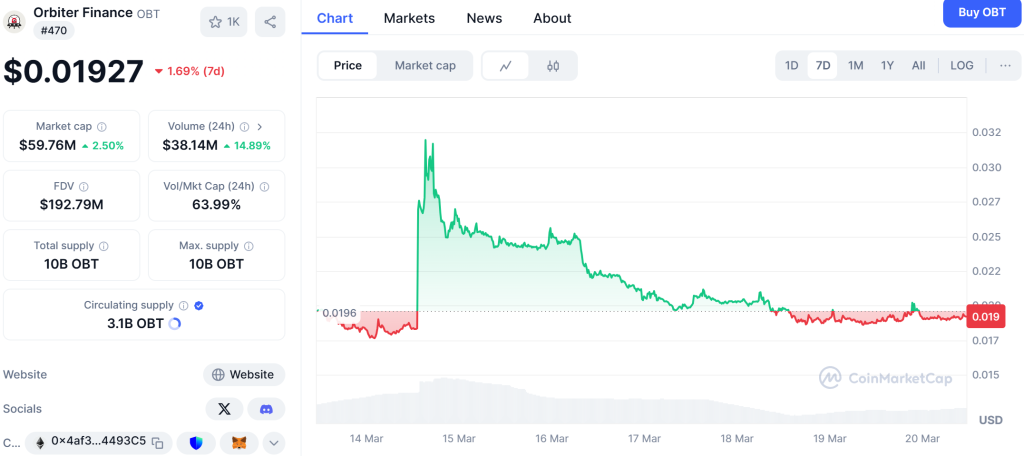Copy the contract address icon
Viewport: 1024px width, 456px height.
click(158, 442)
